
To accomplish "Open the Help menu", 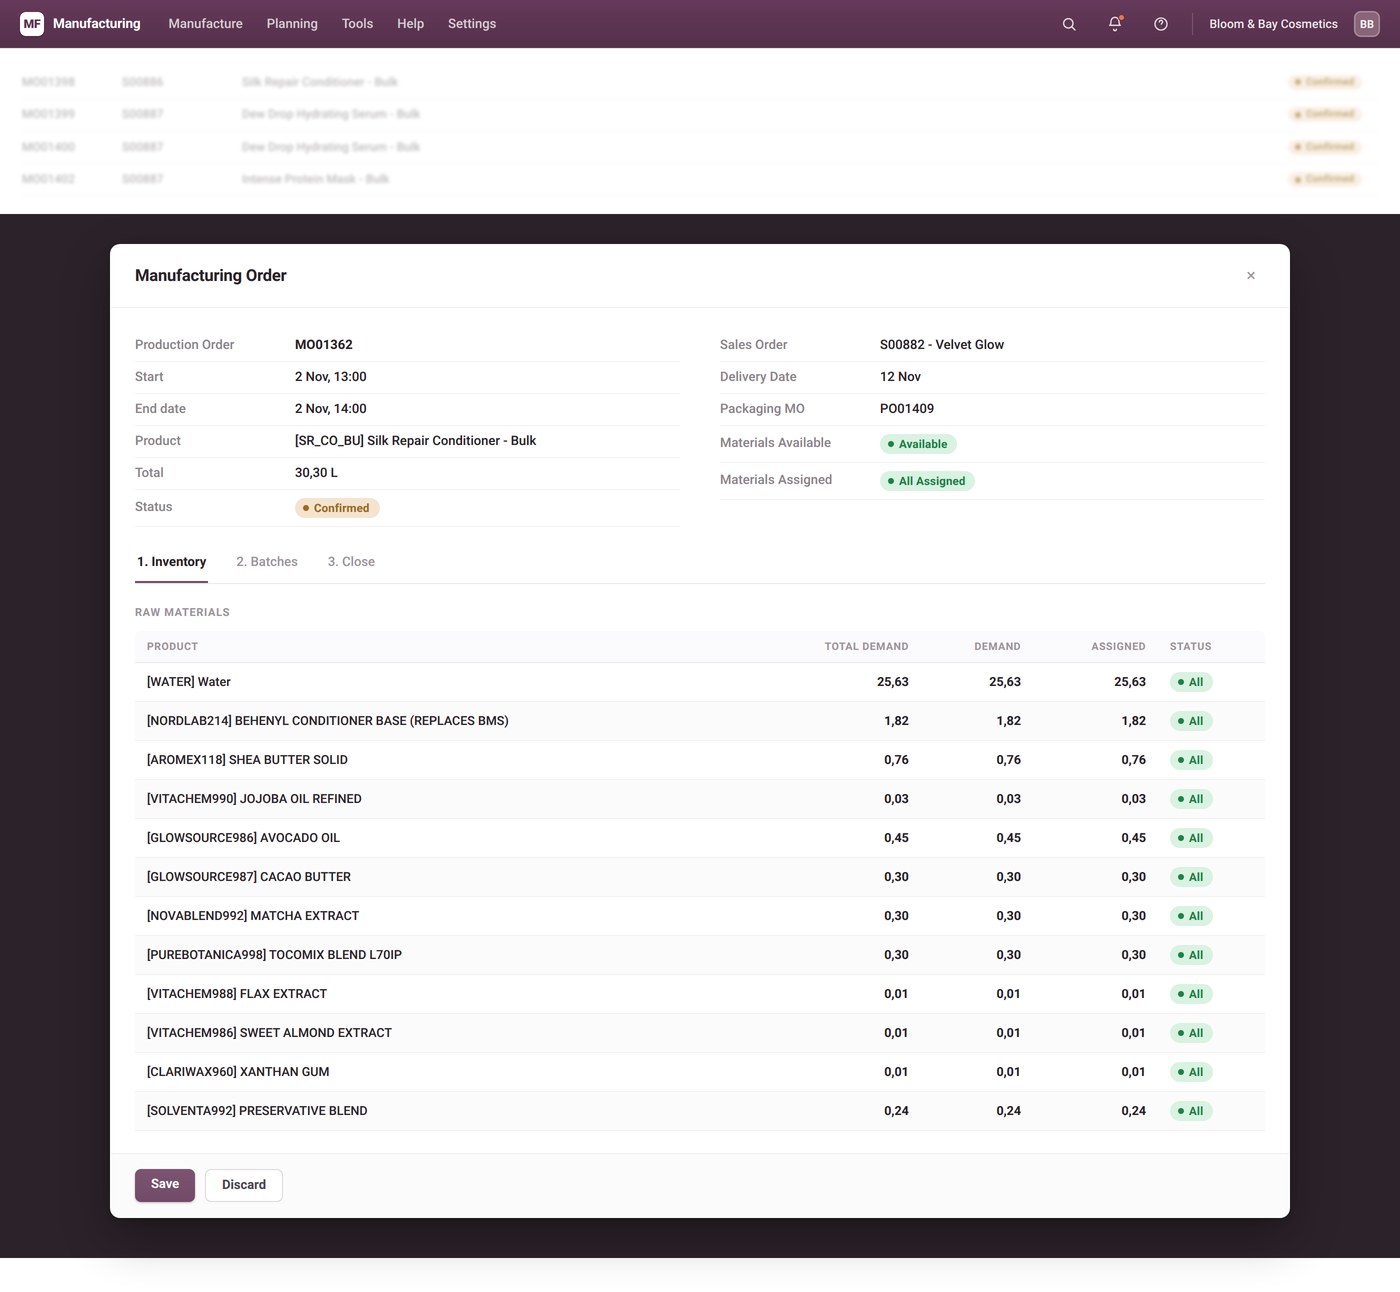I will coord(410,24).
